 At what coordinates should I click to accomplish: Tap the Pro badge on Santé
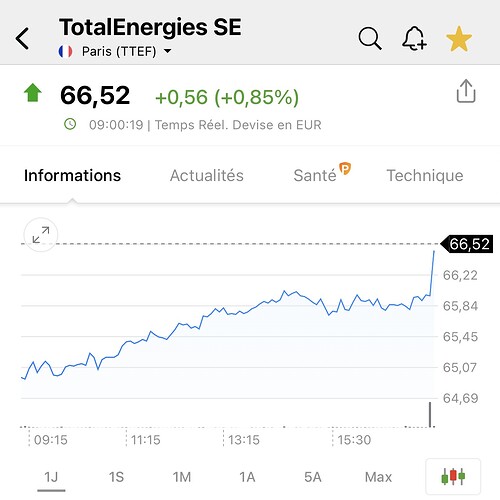[x=345, y=168]
